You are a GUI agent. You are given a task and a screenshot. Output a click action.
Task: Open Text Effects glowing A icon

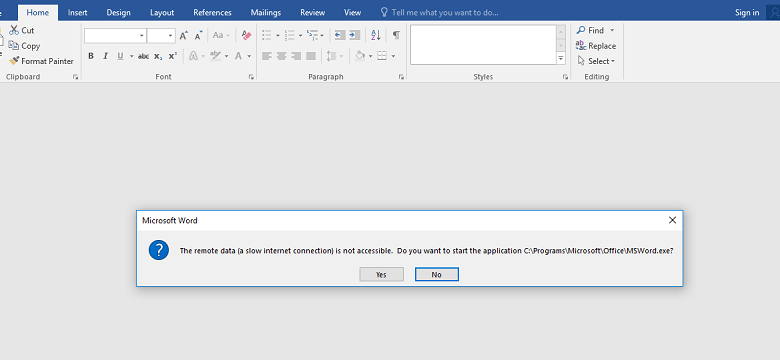[194, 56]
